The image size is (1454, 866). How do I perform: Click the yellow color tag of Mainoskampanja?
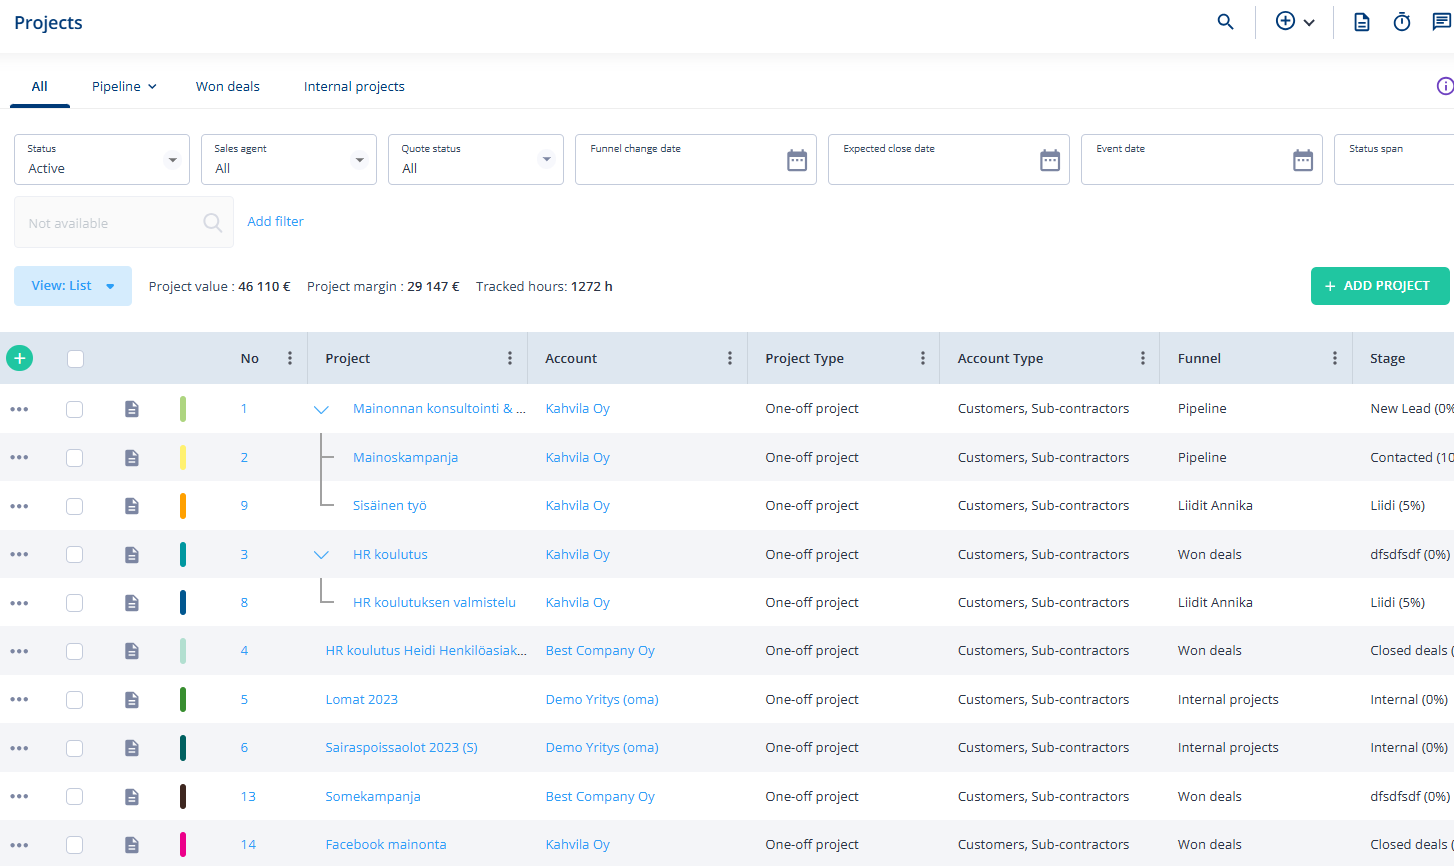pos(183,457)
